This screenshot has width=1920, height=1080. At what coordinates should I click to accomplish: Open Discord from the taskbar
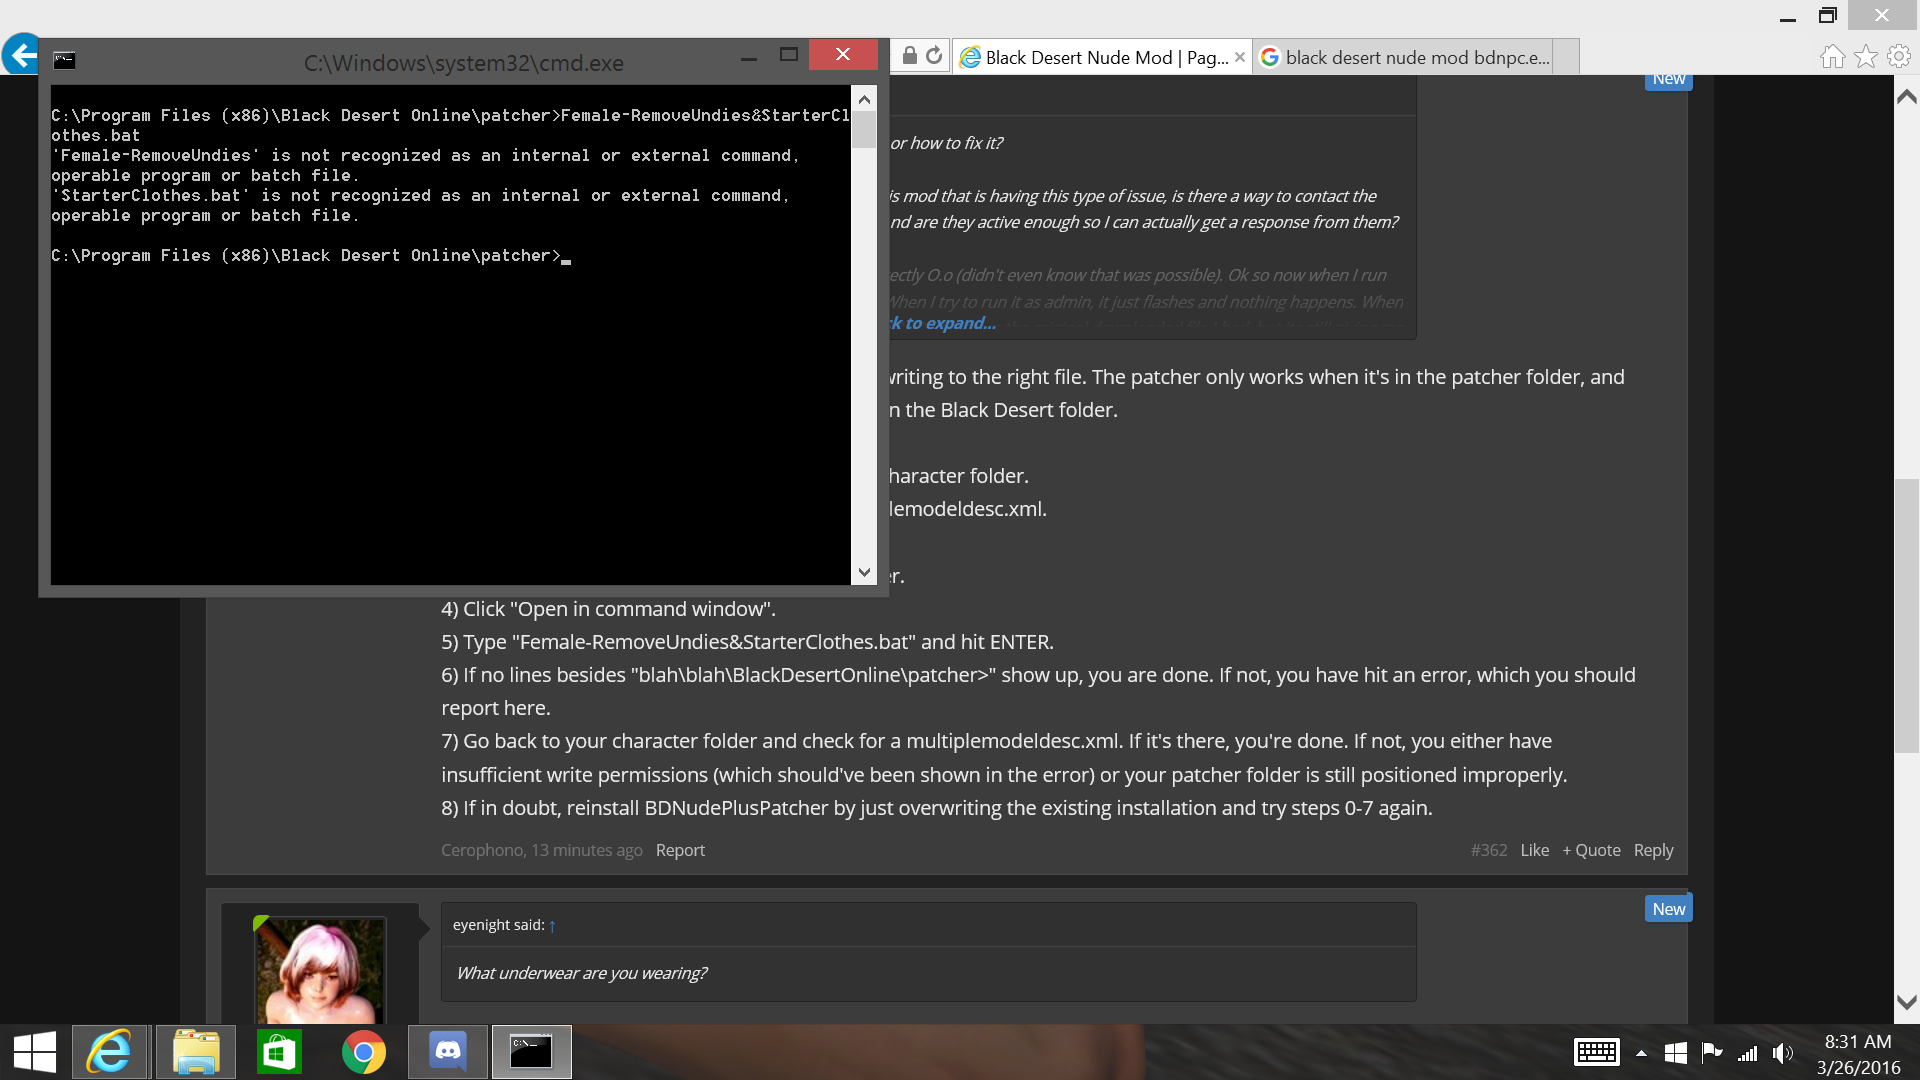pyautogui.click(x=448, y=1052)
